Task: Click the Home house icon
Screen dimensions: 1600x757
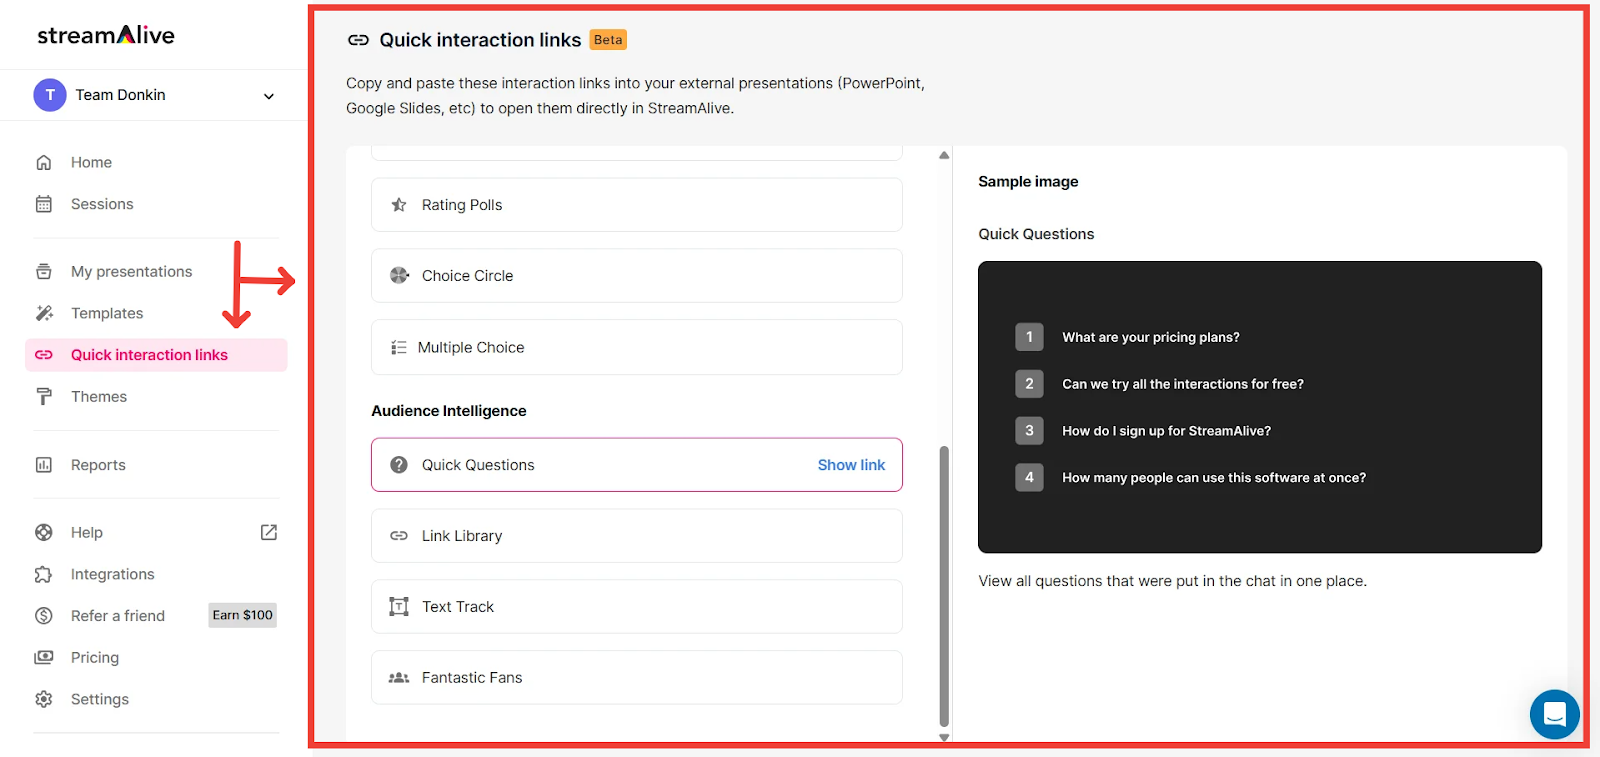Action: click(44, 162)
